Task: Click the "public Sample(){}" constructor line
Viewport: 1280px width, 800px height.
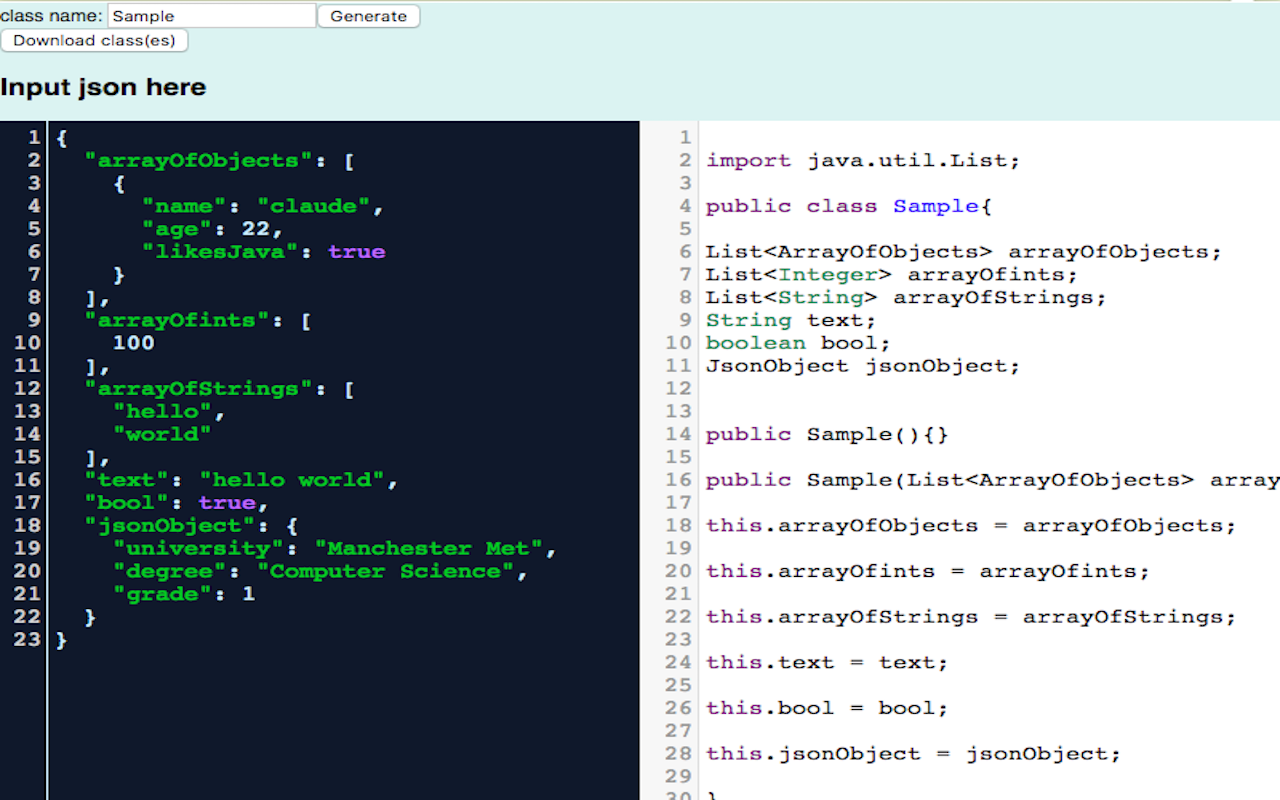Action: (827, 435)
